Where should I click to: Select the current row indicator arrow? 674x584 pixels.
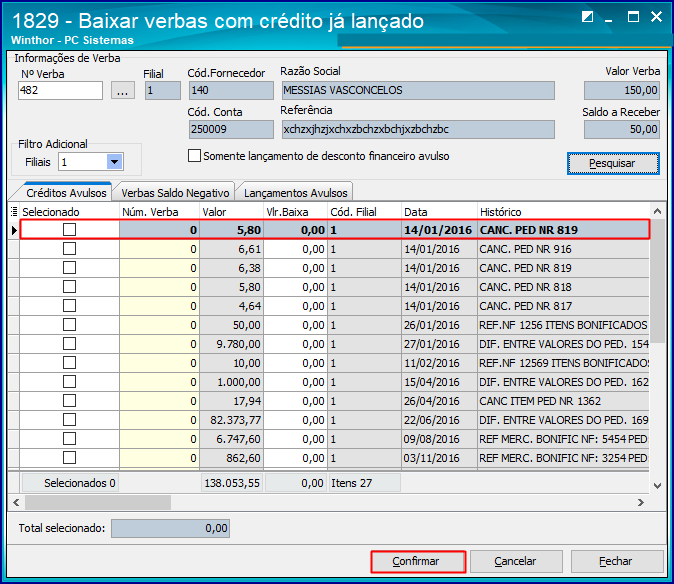(14, 230)
